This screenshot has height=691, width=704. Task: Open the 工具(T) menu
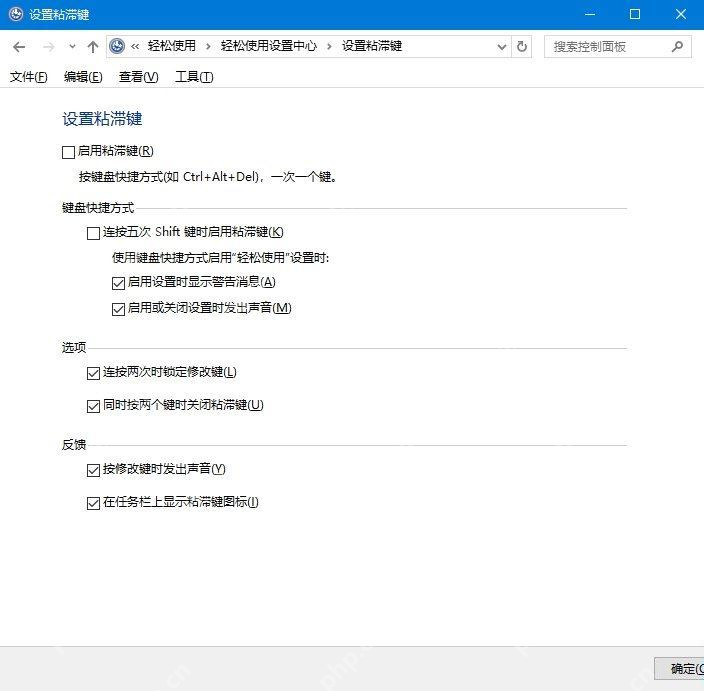[194, 77]
